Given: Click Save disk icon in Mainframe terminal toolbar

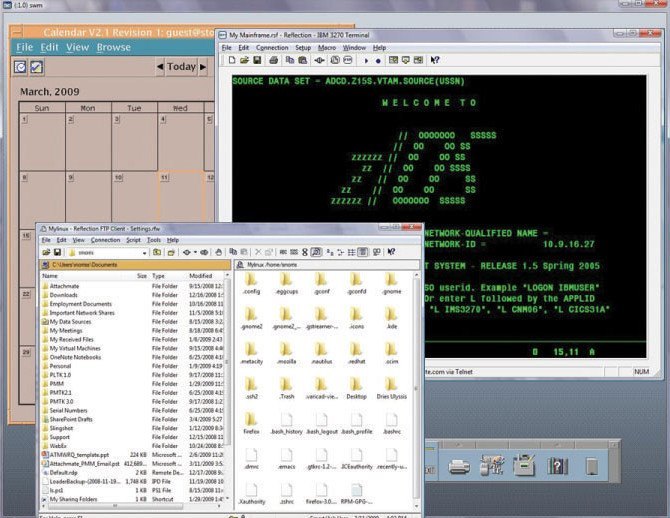Looking at the screenshot, I should pyautogui.click(x=257, y=60).
